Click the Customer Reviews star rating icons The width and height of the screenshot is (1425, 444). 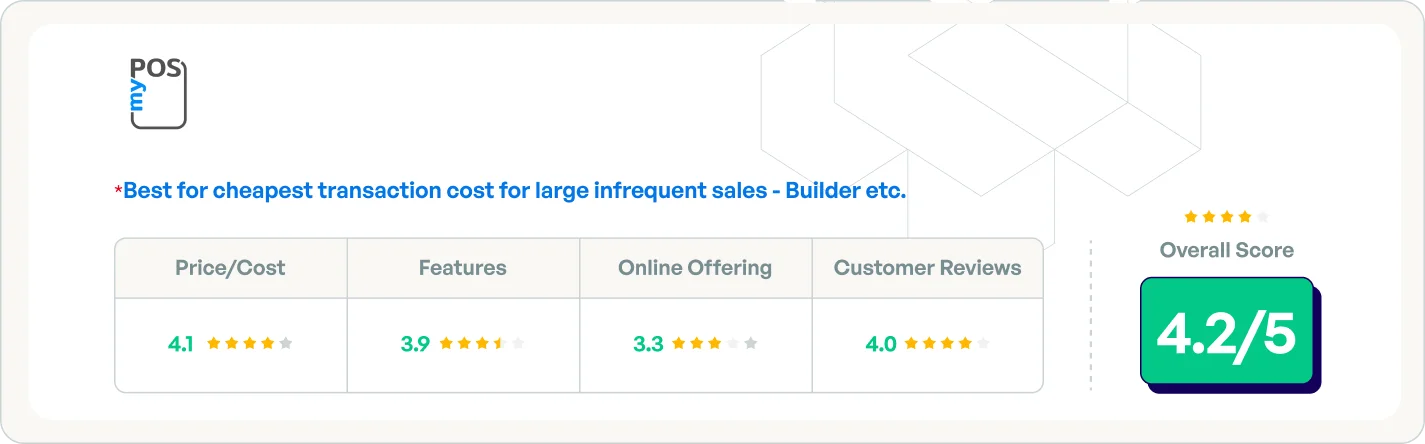point(947,343)
